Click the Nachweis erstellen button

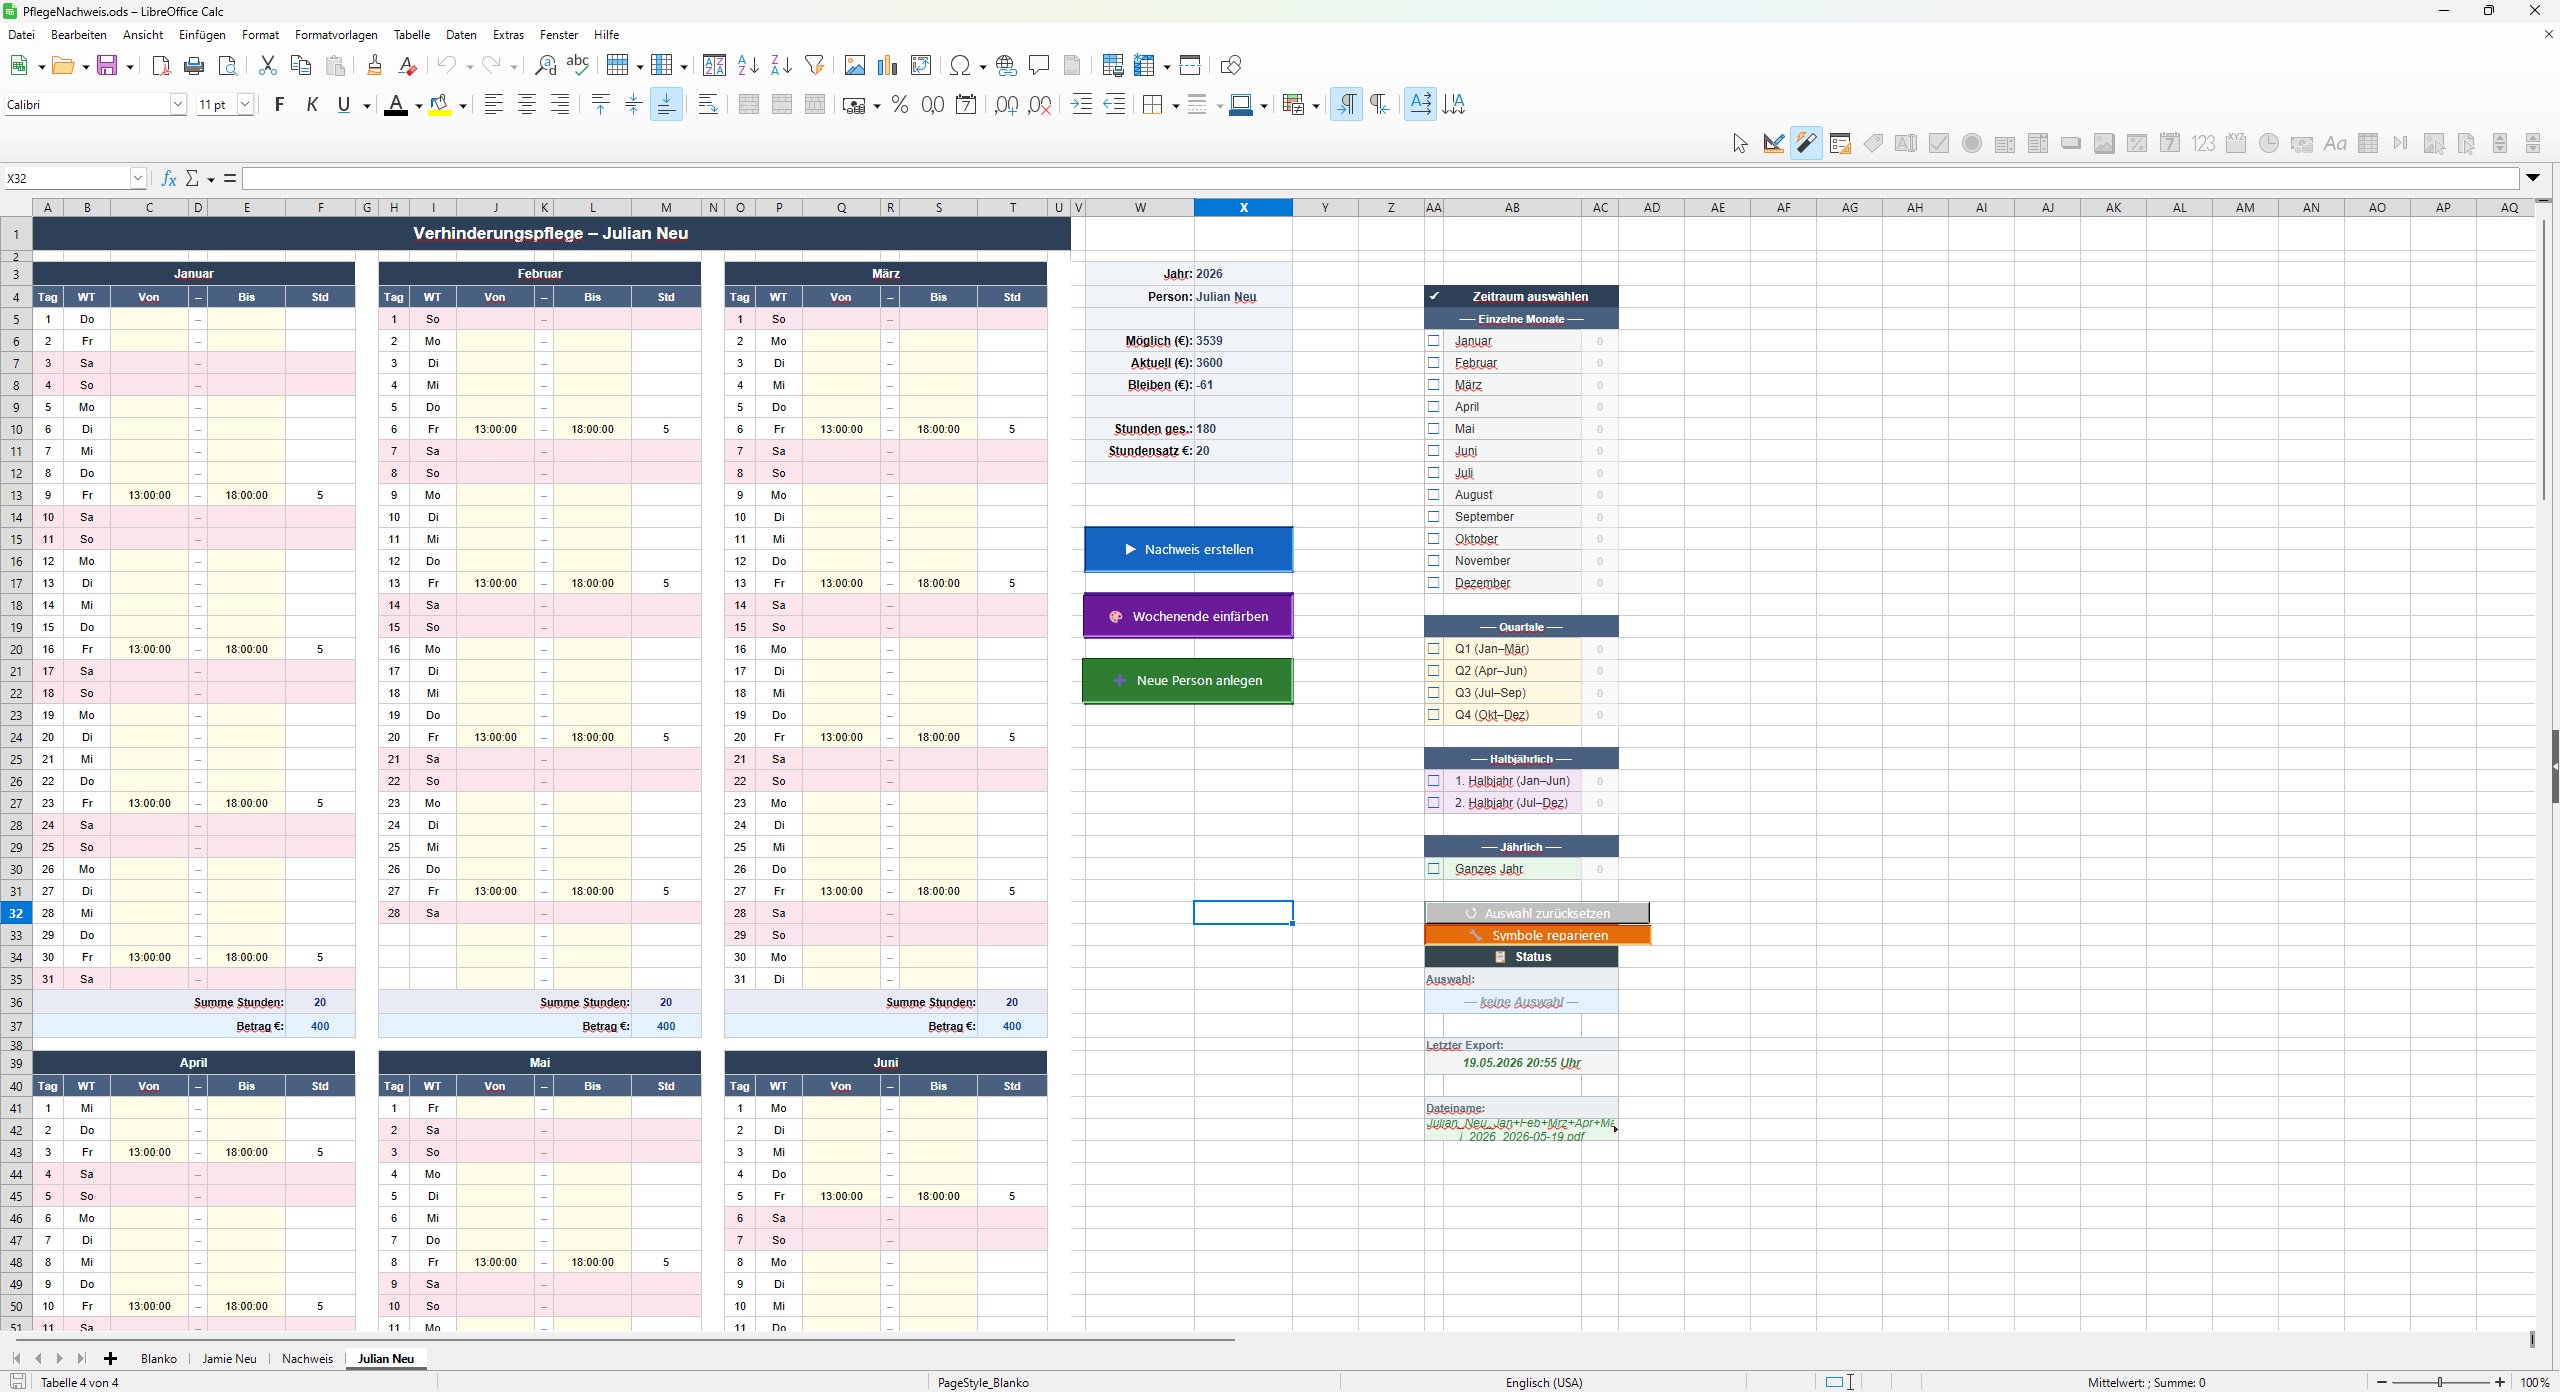1188,549
